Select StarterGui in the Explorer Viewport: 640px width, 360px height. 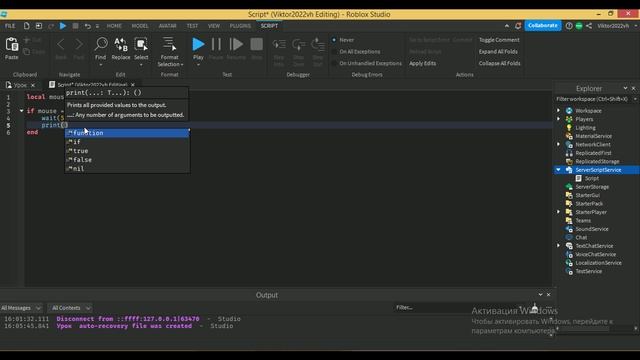(587, 195)
